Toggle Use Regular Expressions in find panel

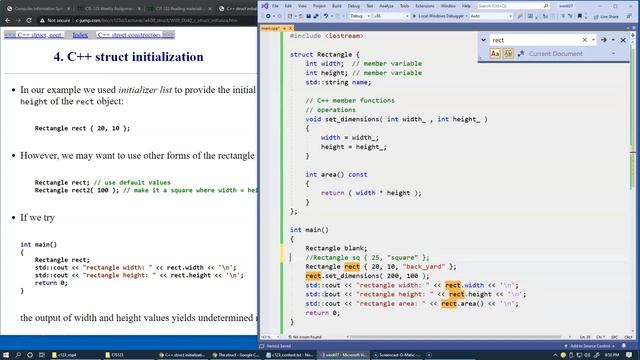click(521, 53)
